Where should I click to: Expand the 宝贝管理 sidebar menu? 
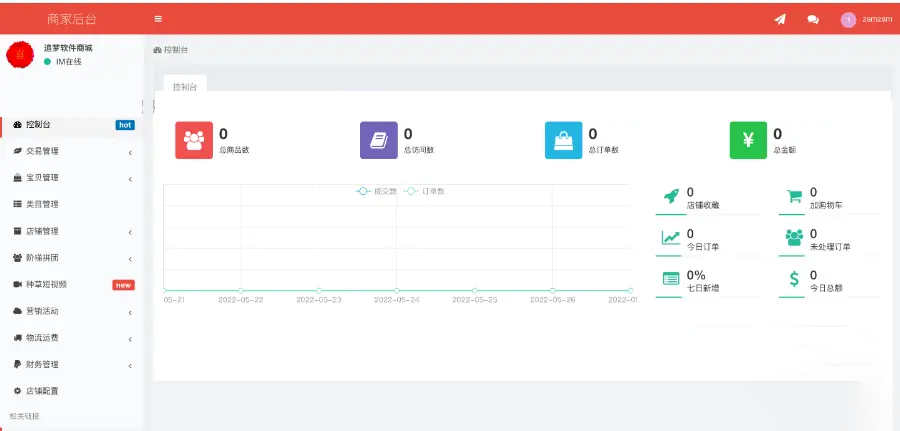(x=70, y=178)
